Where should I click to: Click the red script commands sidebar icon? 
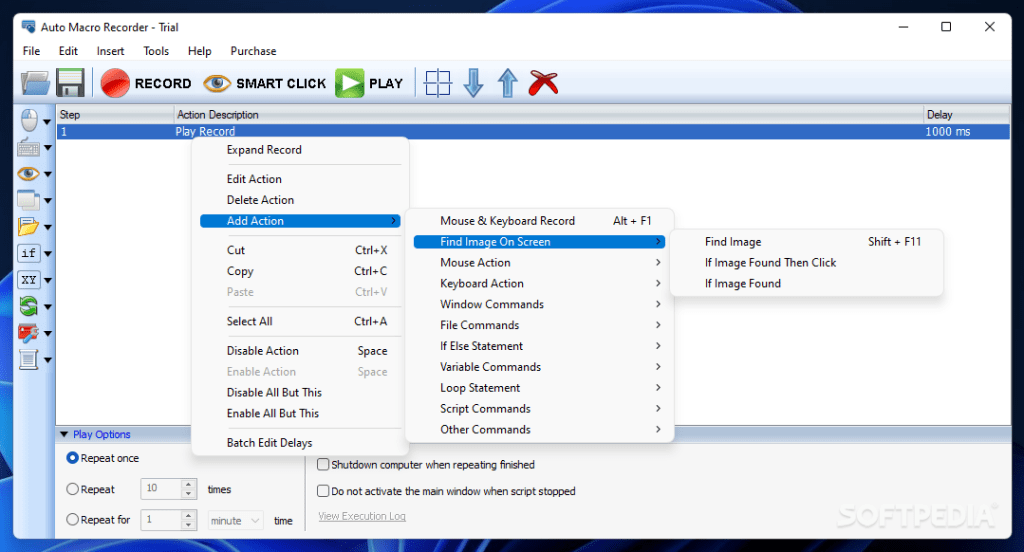click(28, 333)
